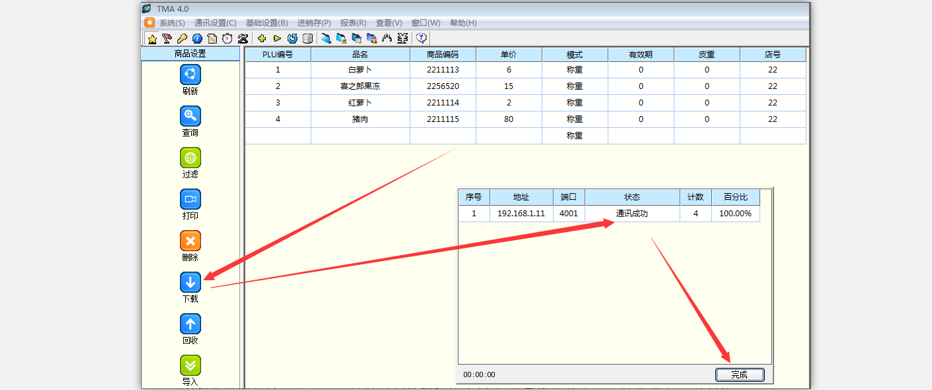
Task: Click product code cell 2256520
Action: [443, 86]
